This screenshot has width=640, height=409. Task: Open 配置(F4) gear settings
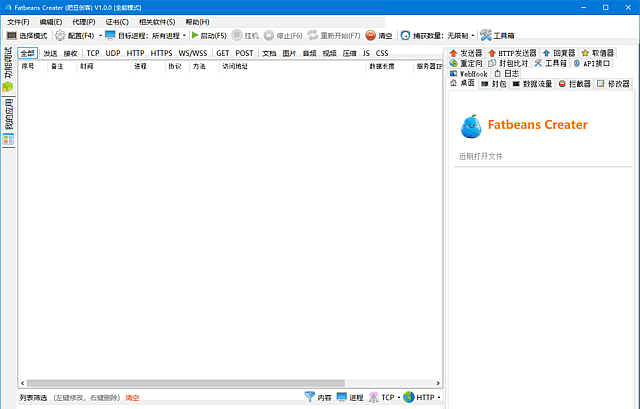coord(75,36)
